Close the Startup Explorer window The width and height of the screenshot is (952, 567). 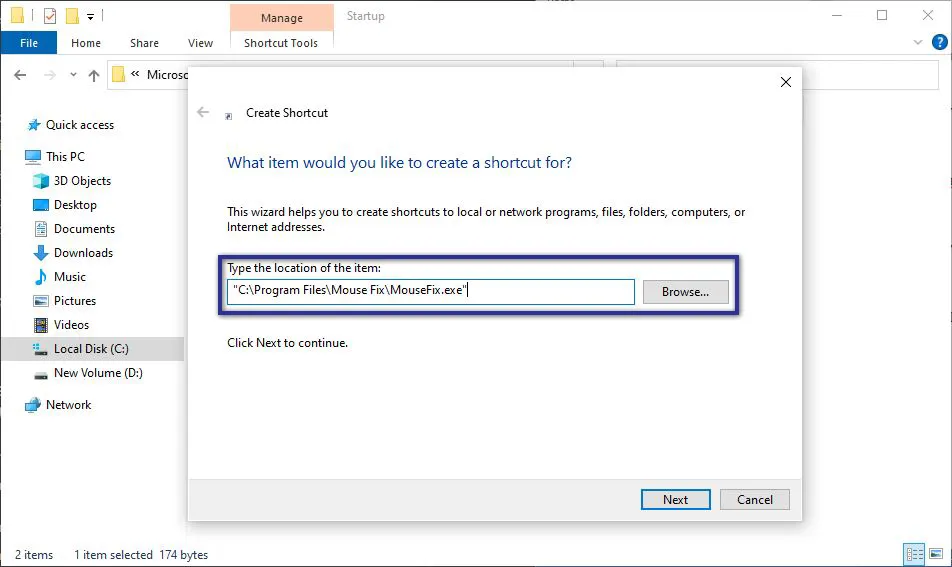click(928, 15)
